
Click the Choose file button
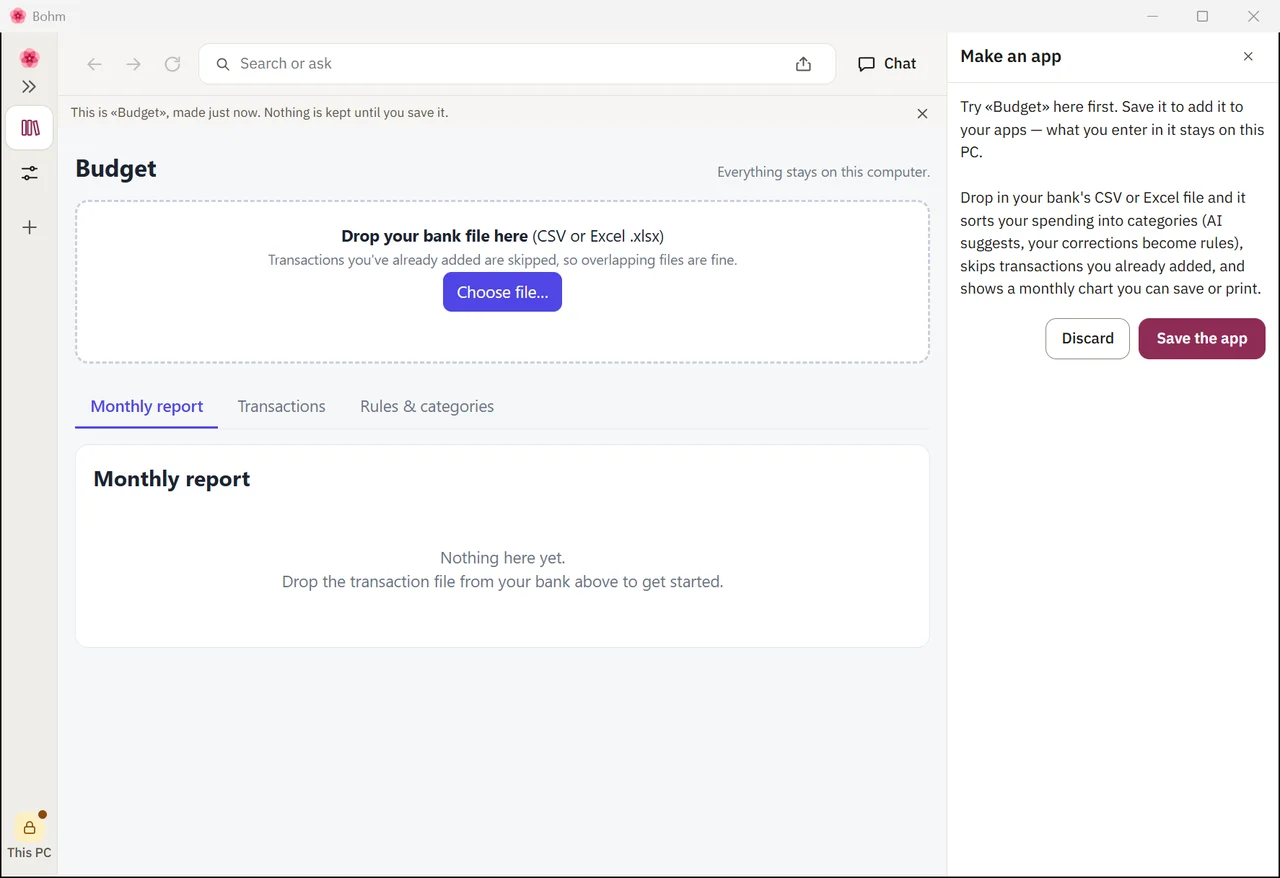point(502,292)
